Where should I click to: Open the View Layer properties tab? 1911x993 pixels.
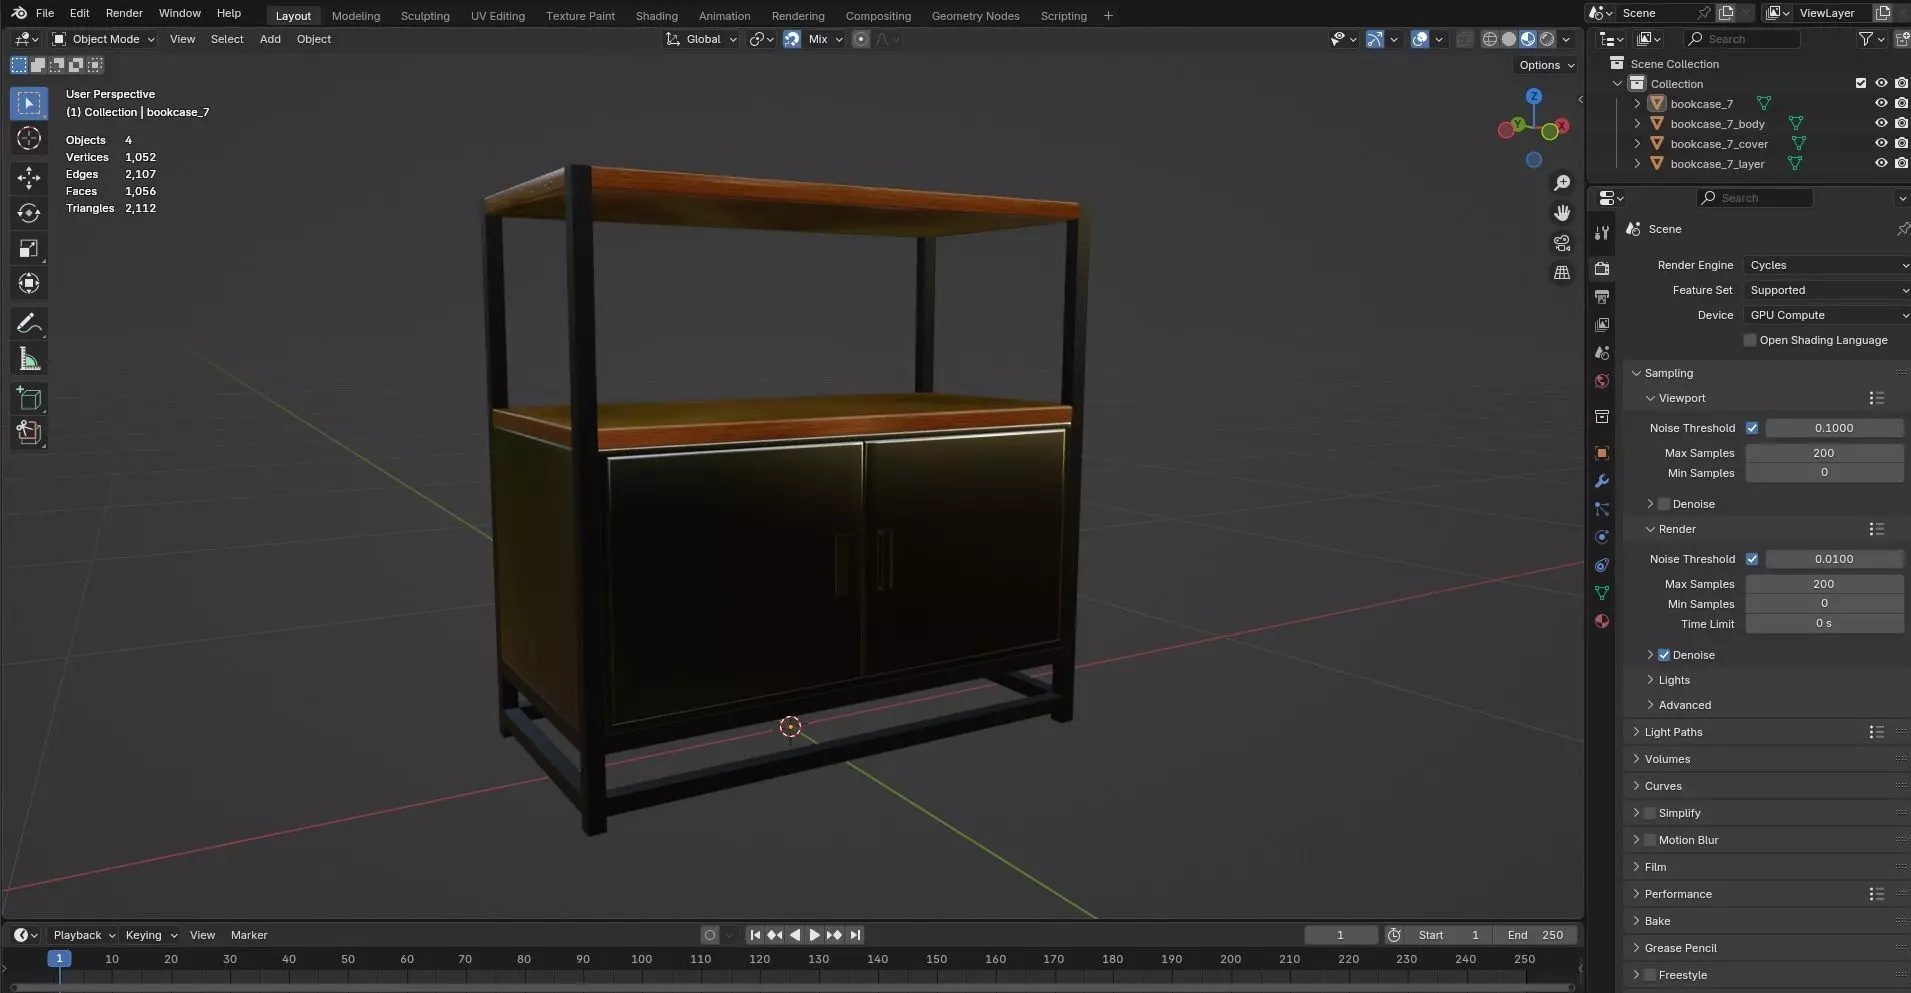(x=1602, y=325)
